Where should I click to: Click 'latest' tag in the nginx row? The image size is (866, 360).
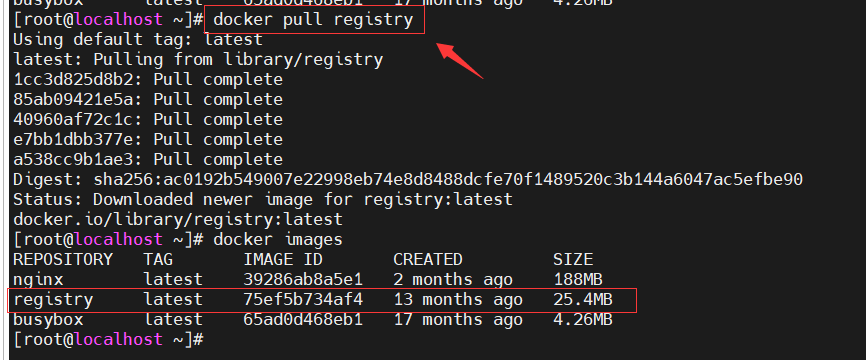point(173,279)
